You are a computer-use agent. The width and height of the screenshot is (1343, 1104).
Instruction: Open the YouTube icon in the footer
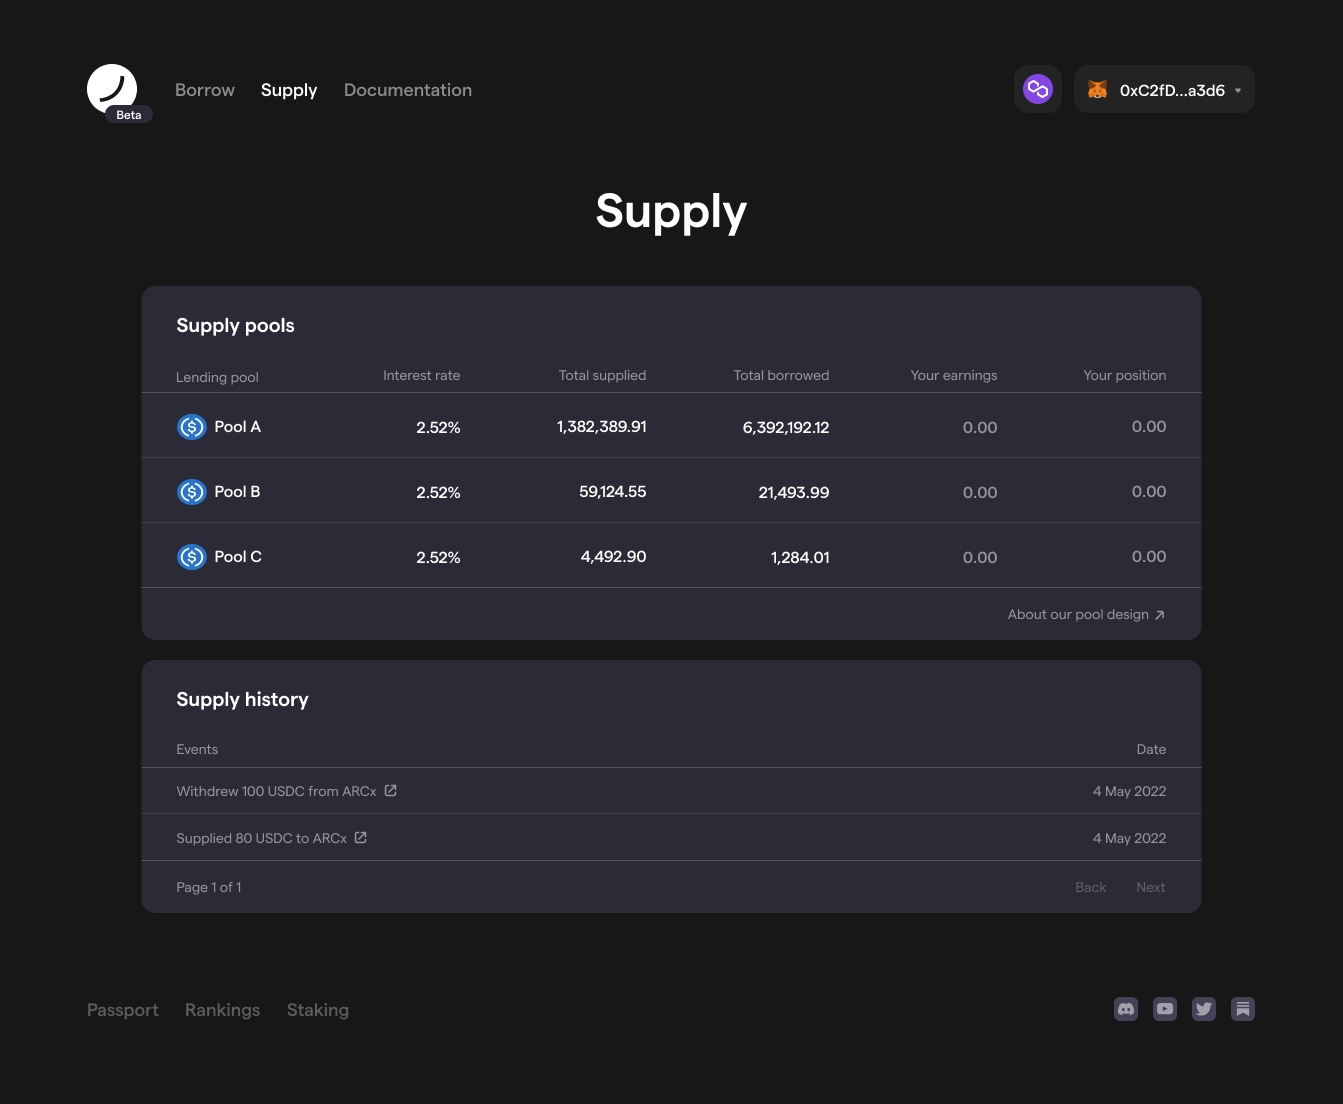point(1164,1009)
